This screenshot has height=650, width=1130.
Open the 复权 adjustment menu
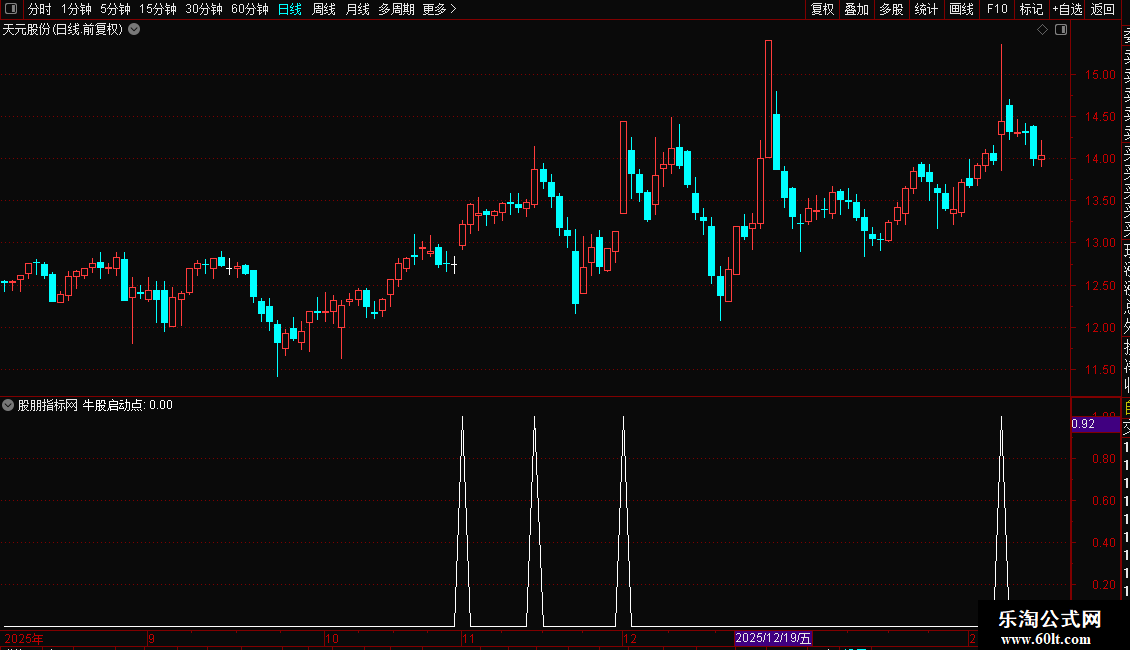pyautogui.click(x=822, y=9)
